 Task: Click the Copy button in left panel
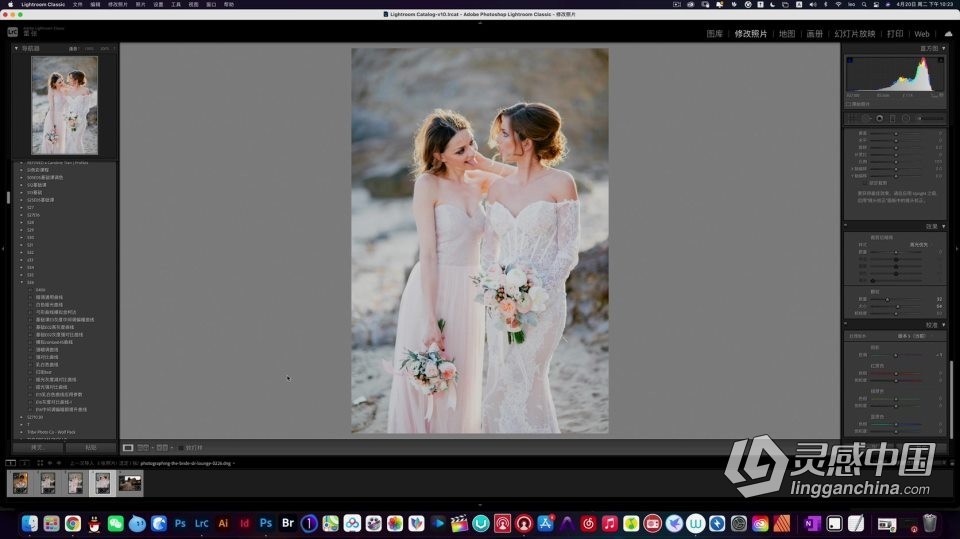coord(37,447)
